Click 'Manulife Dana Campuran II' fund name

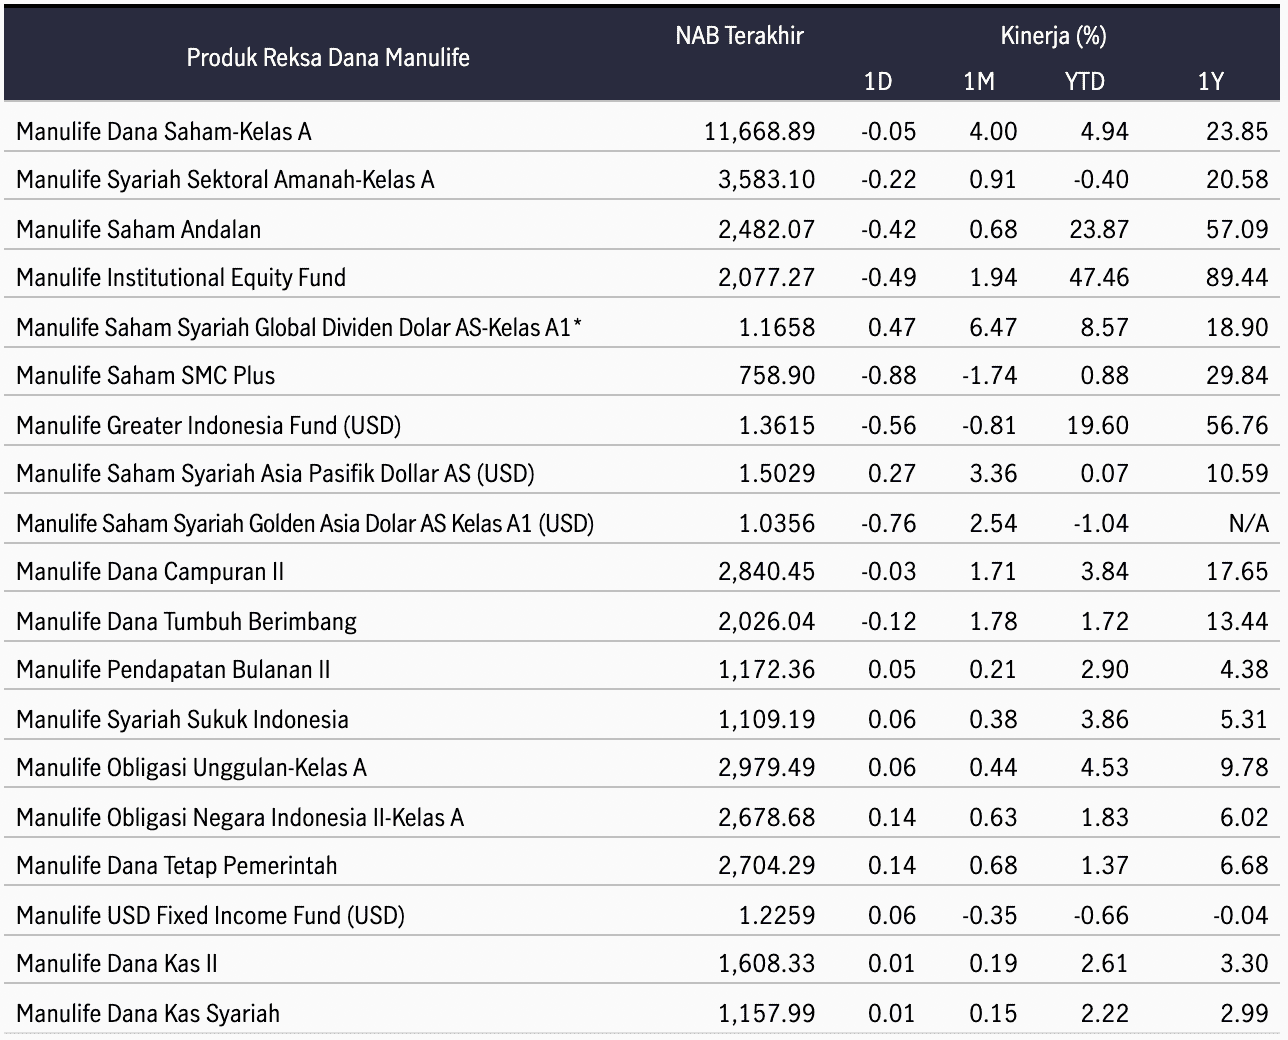tap(150, 571)
